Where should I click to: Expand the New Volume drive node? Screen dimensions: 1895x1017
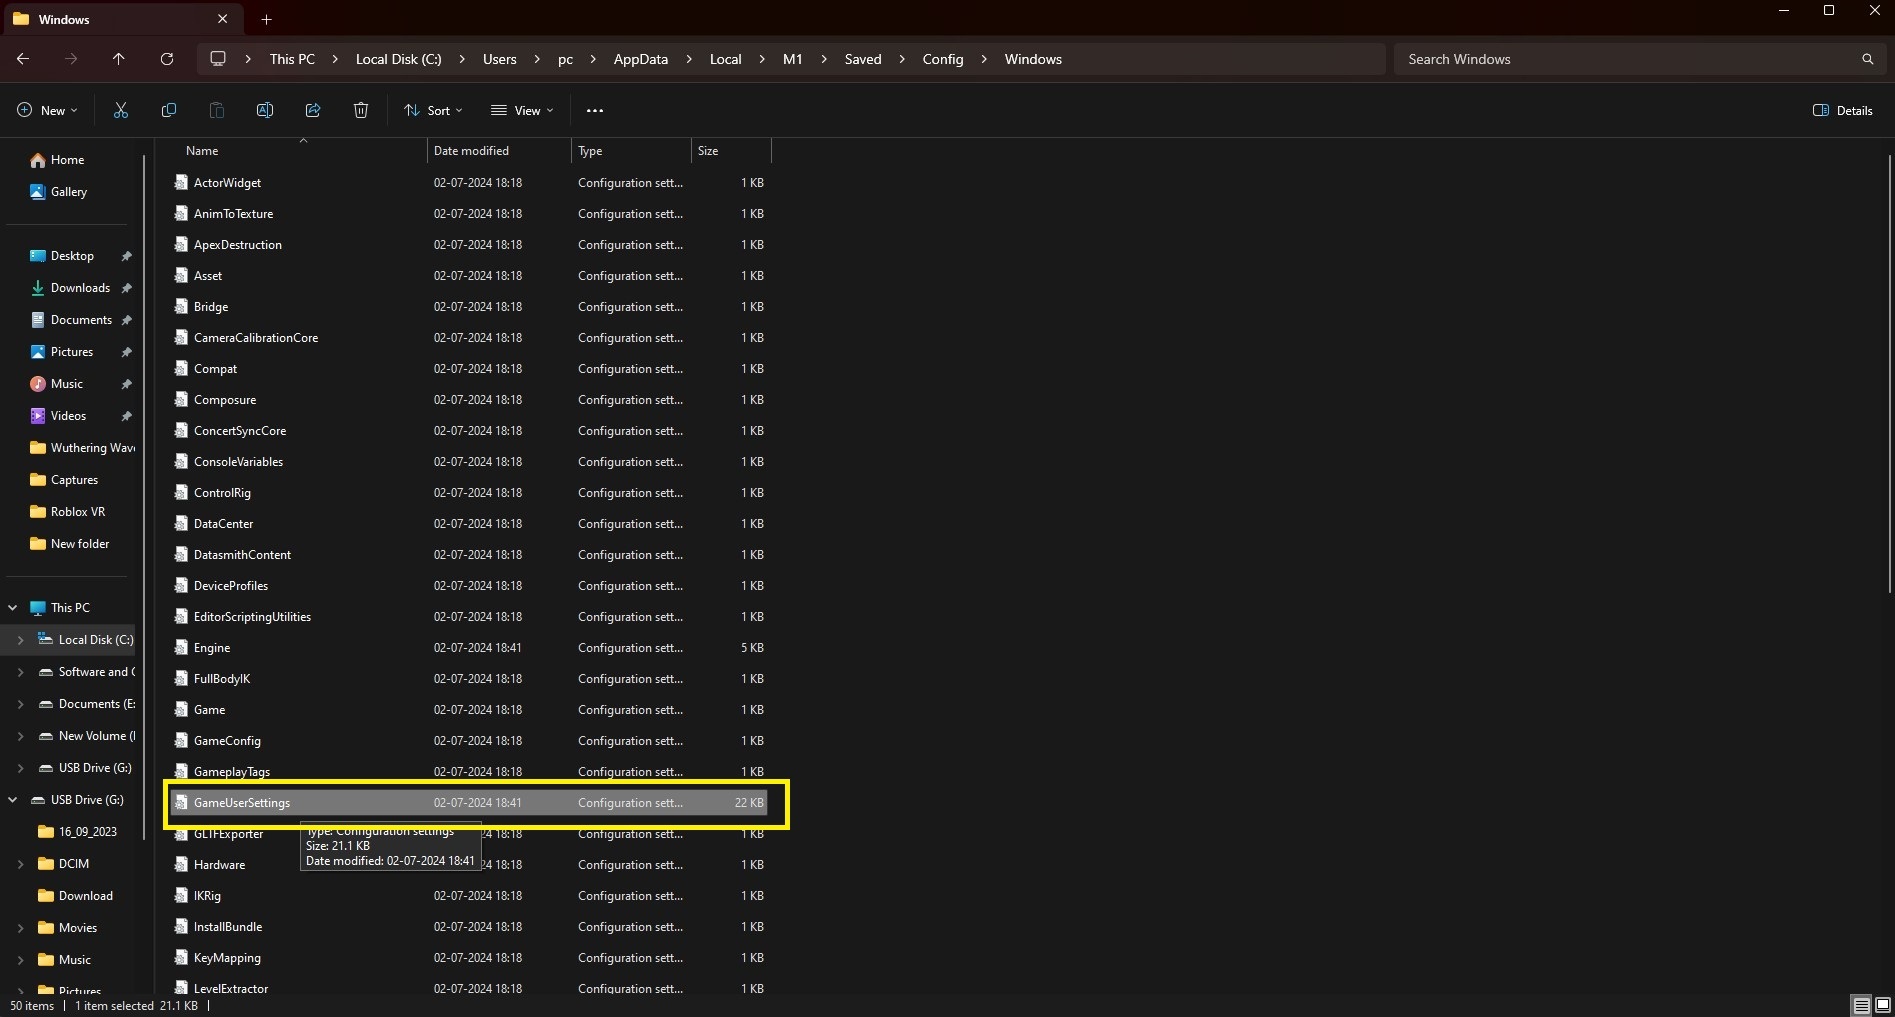pos(21,736)
